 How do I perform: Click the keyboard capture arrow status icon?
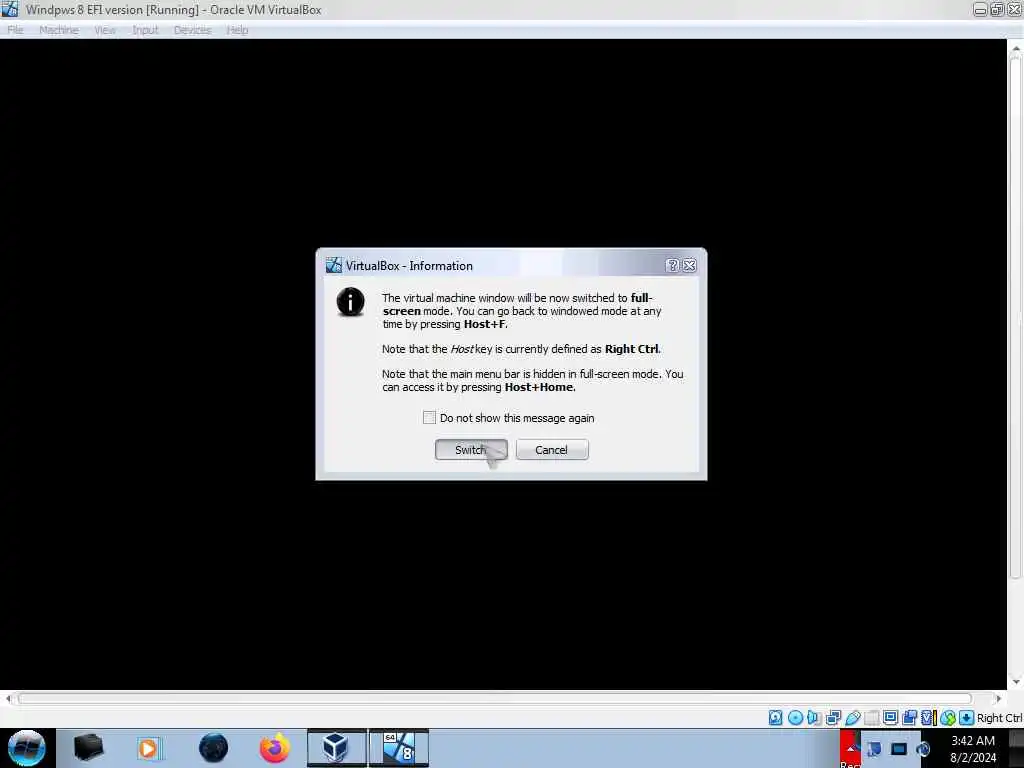pos(967,718)
